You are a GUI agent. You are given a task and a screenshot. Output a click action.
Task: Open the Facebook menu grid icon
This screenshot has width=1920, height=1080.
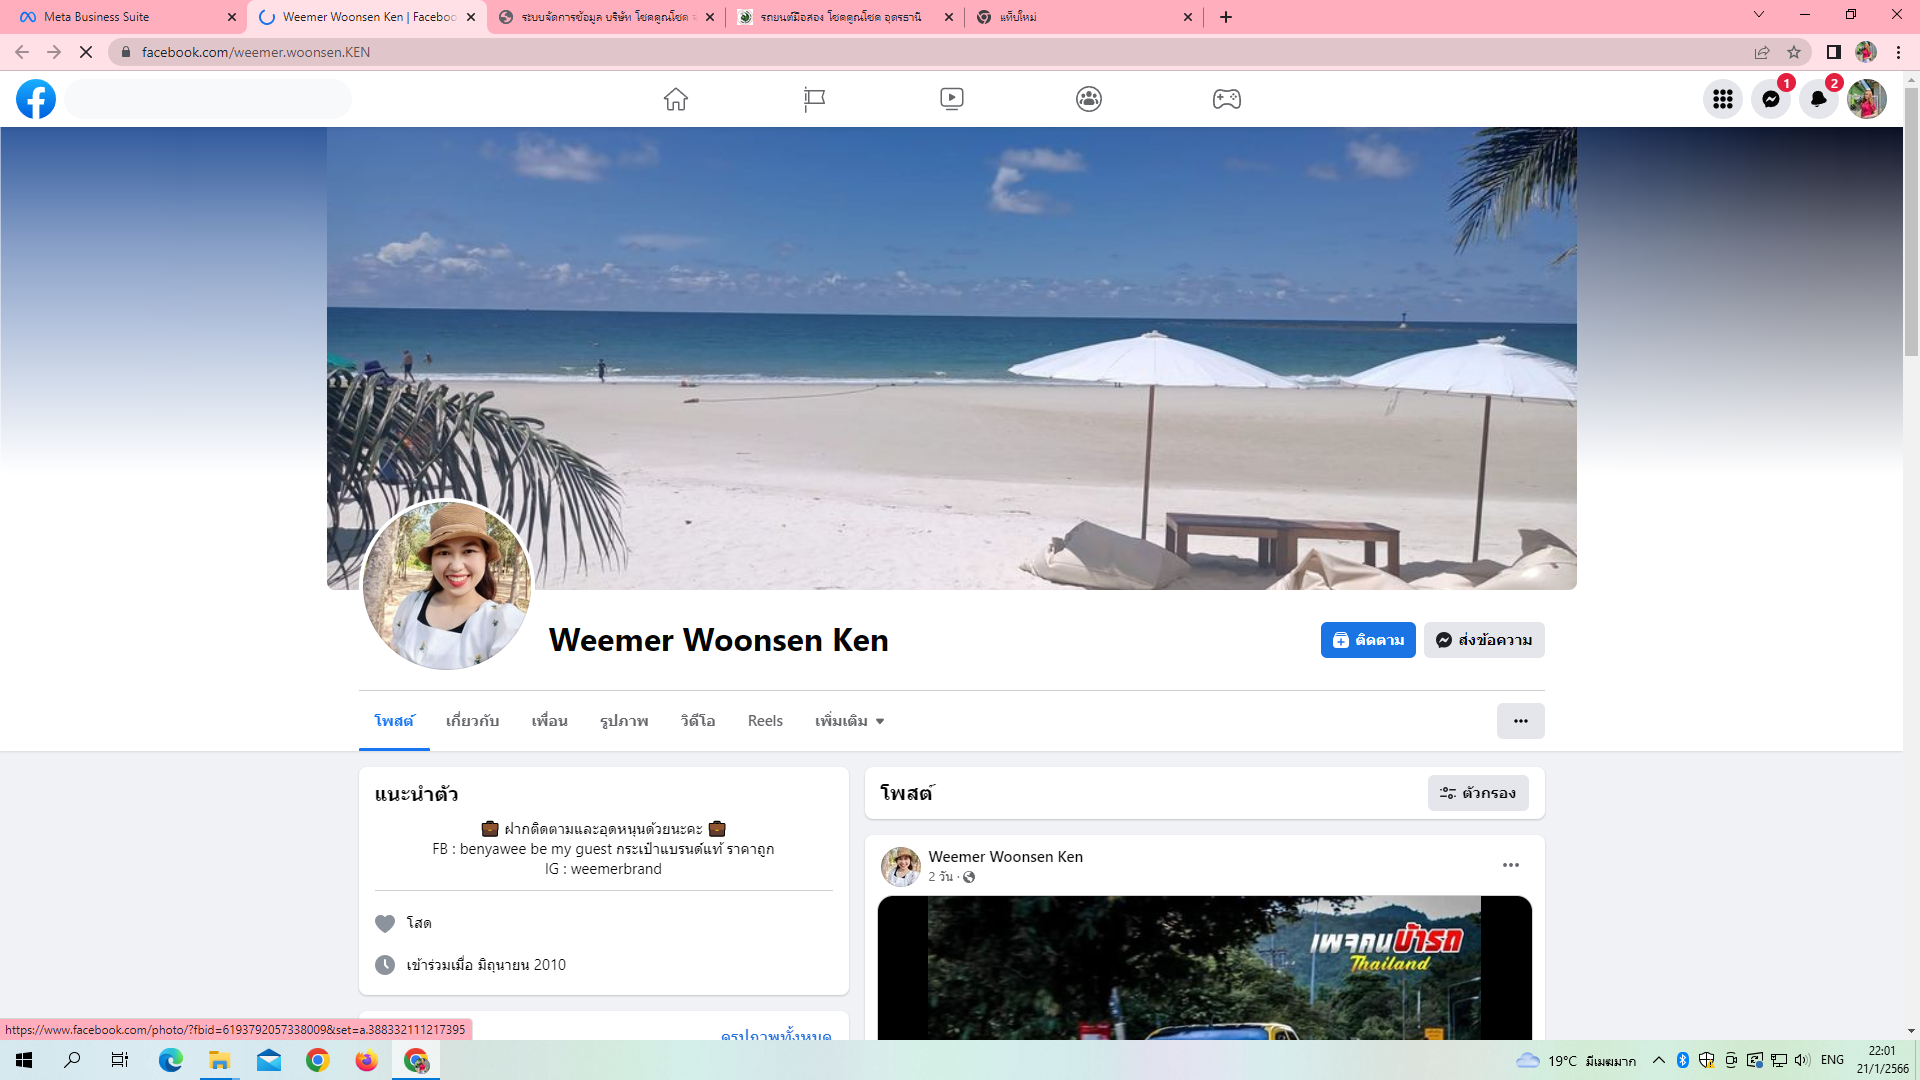point(1722,99)
